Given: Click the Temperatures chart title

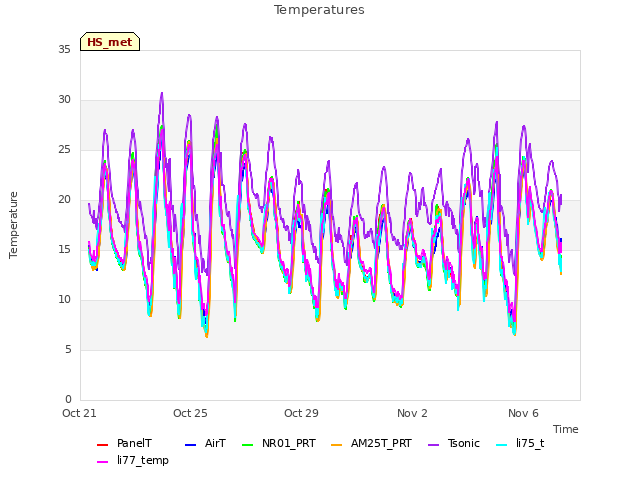Looking at the screenshot, I should pos(319,10).
